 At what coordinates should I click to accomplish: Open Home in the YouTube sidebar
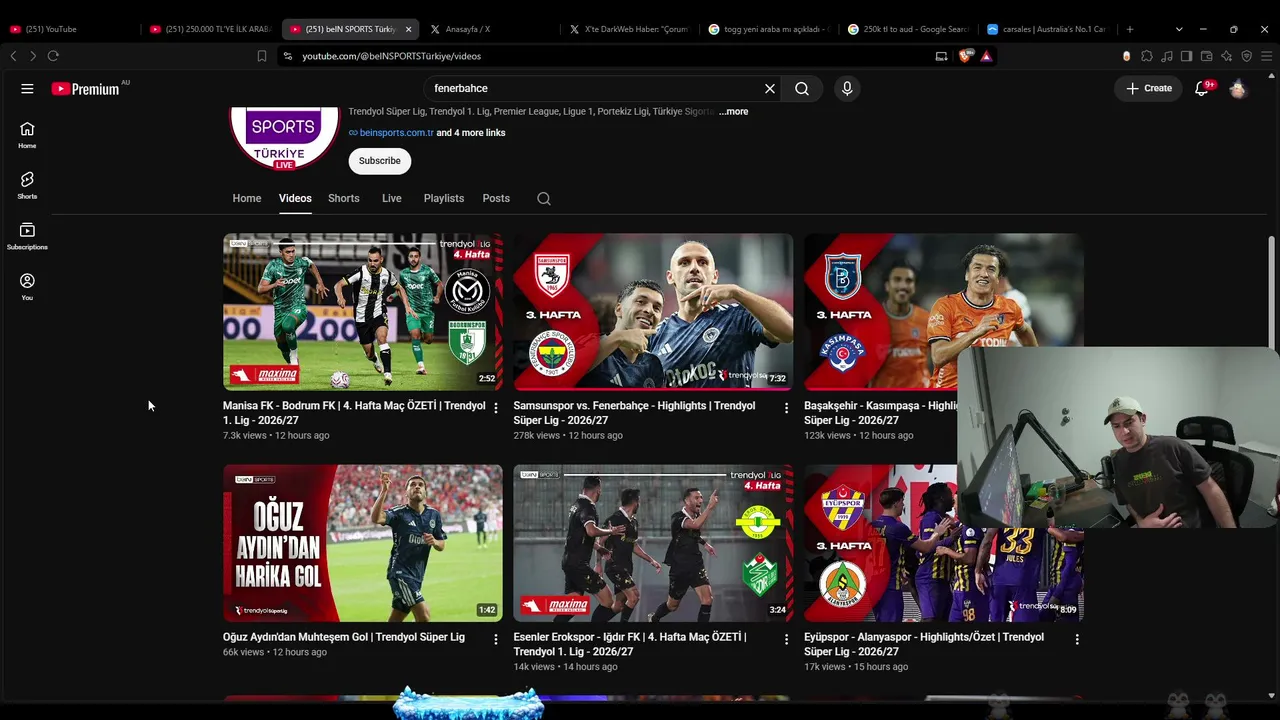(27, 135)
